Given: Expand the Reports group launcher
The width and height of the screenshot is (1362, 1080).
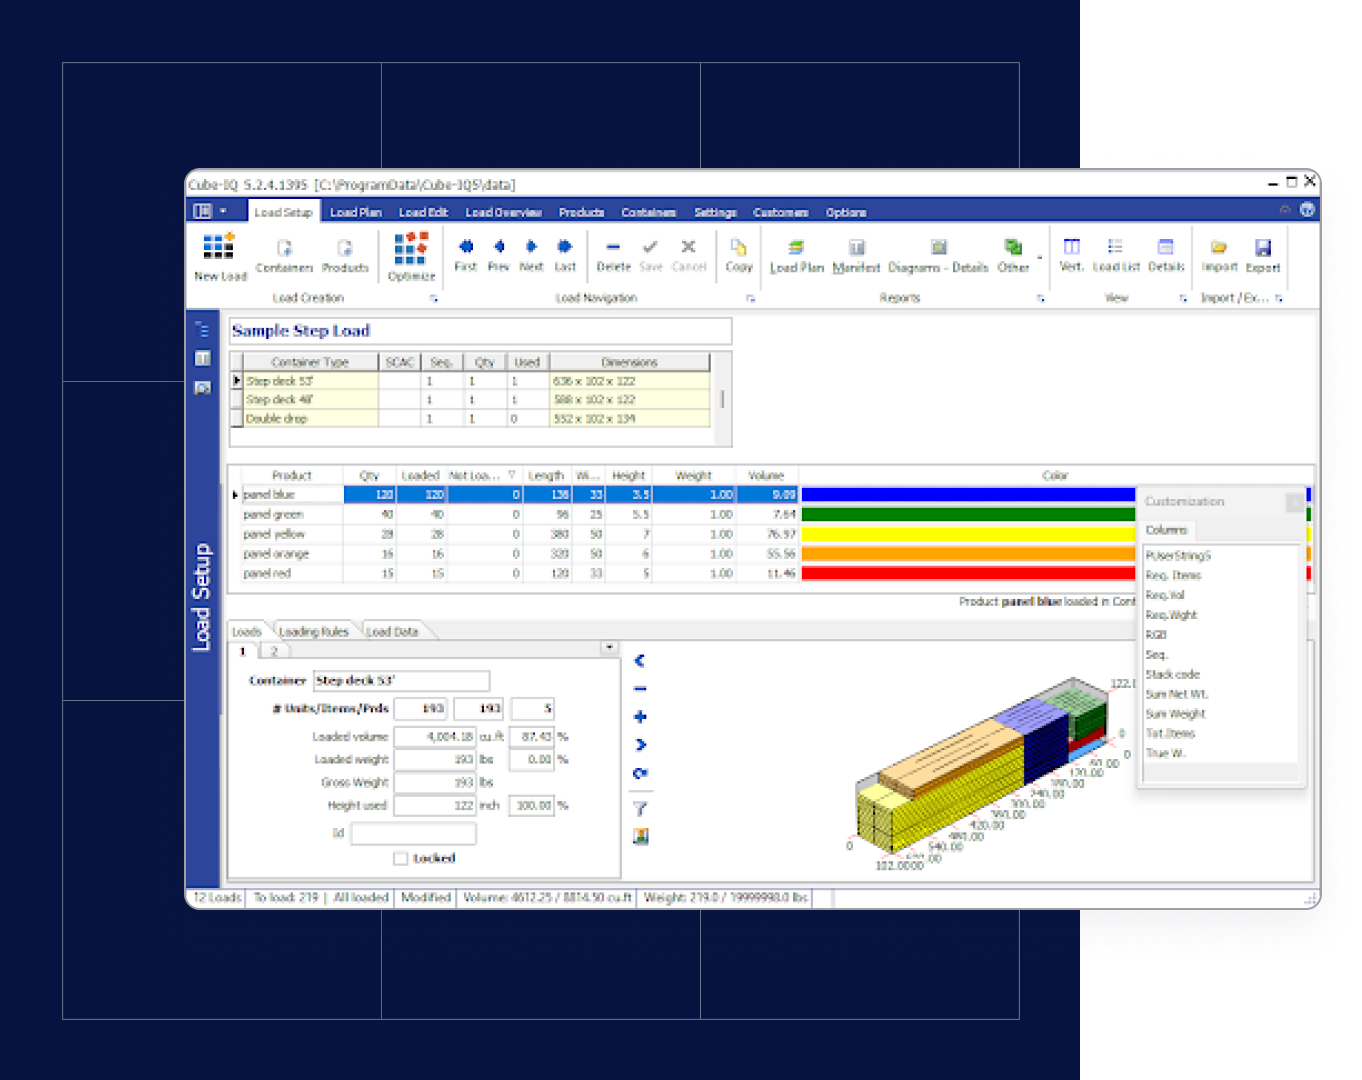Looking at the screenshot, I should click(1041, 298).
